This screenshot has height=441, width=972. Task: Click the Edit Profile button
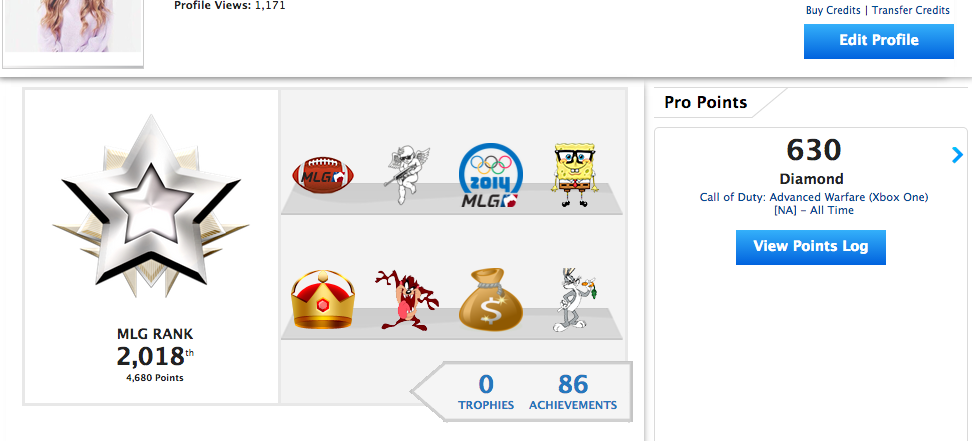pos(878,41)
